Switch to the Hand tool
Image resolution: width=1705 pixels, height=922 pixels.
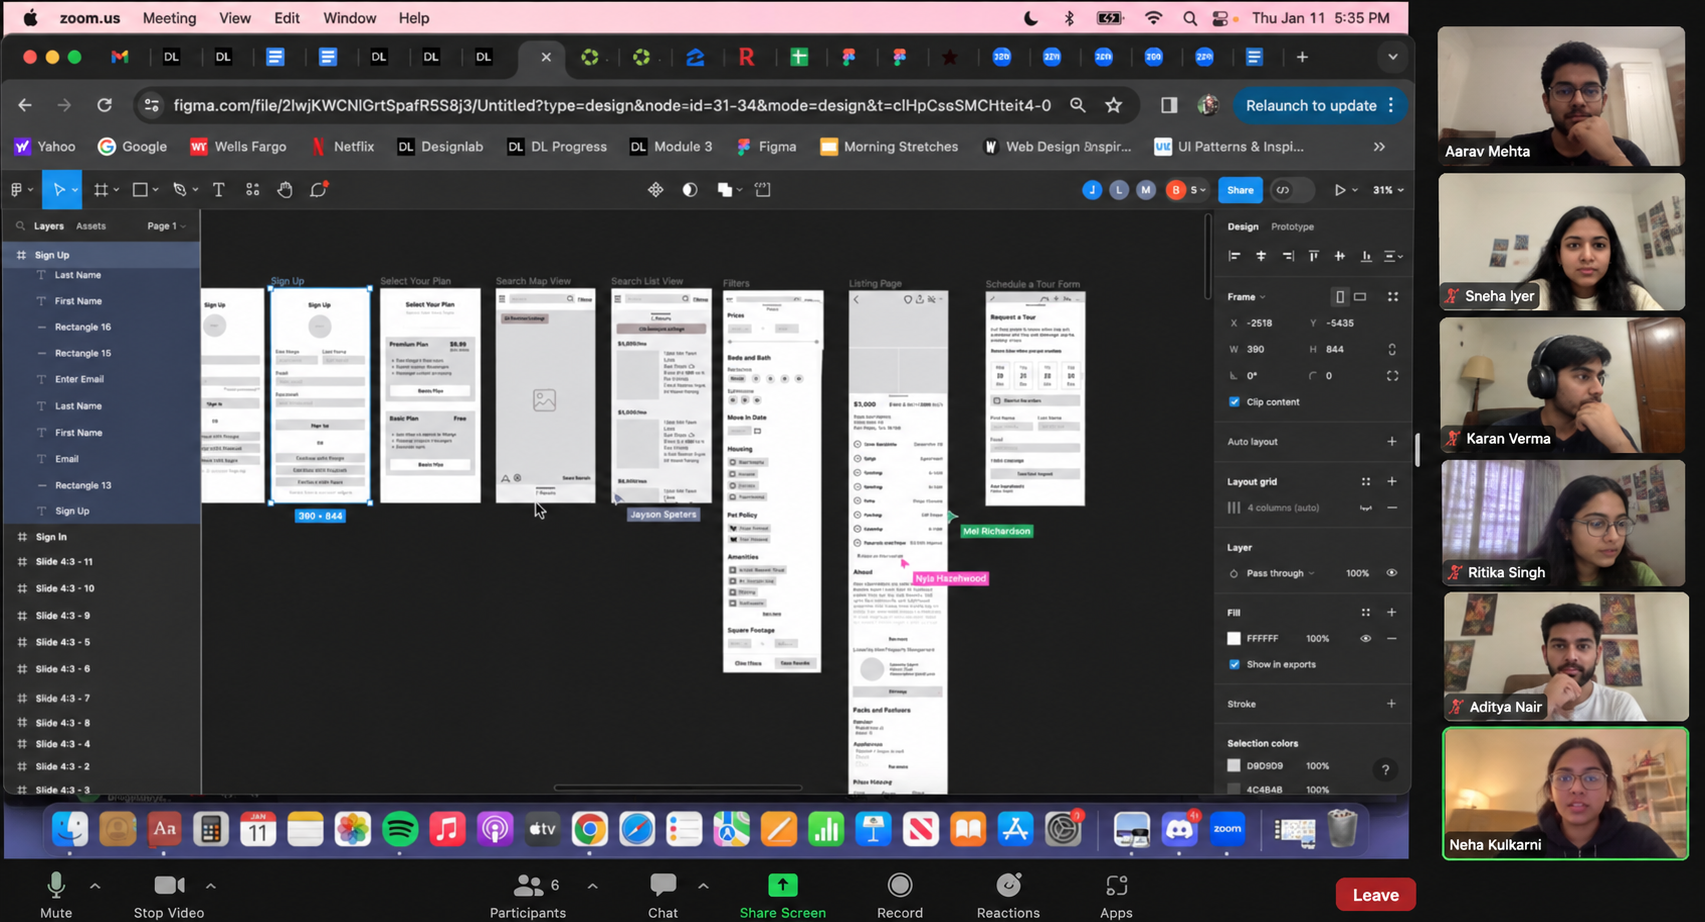pyautogui.click(x=285, y=189)
